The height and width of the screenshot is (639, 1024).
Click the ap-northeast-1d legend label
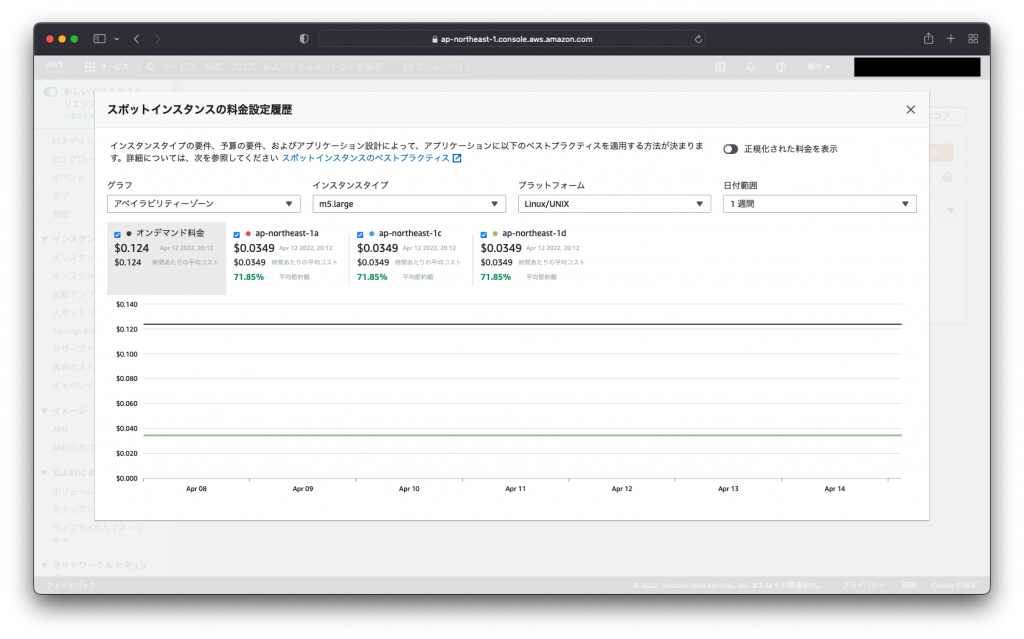point(534,233)
